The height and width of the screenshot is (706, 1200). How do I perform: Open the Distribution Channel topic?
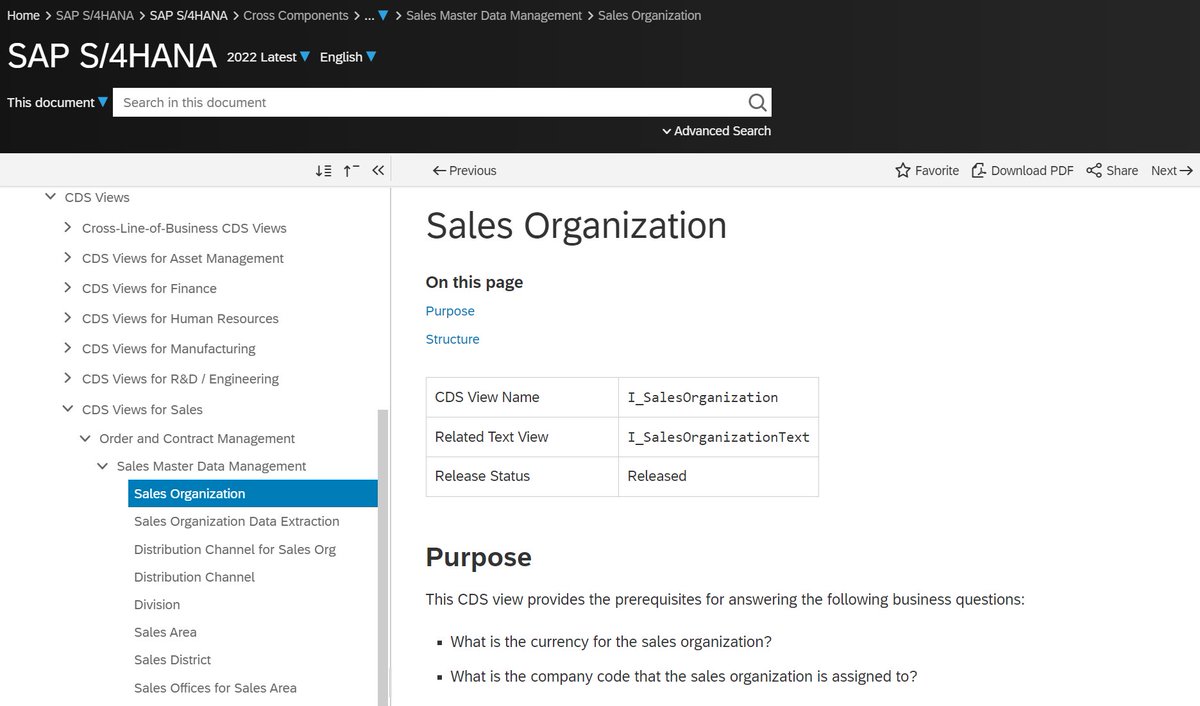(x=194, y=577)
